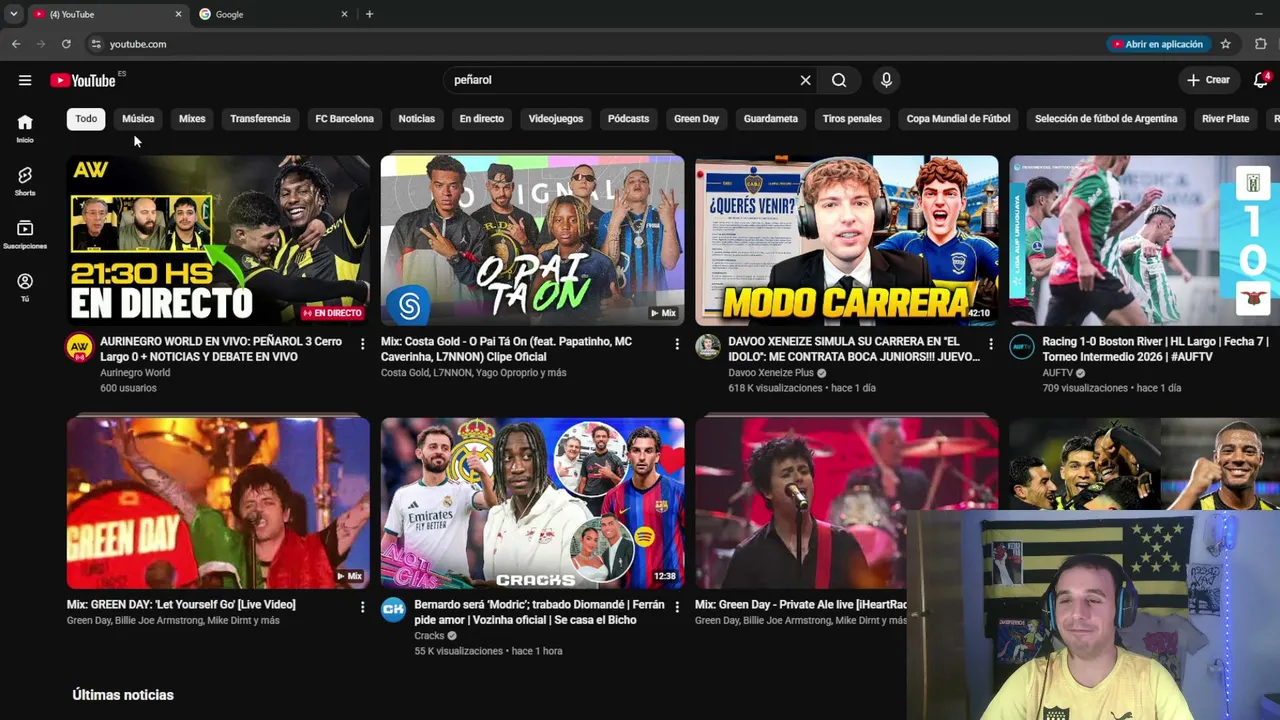Open the Costa Gold O Pai Tá On title
1280x720 pixels.
click(507, 349)
